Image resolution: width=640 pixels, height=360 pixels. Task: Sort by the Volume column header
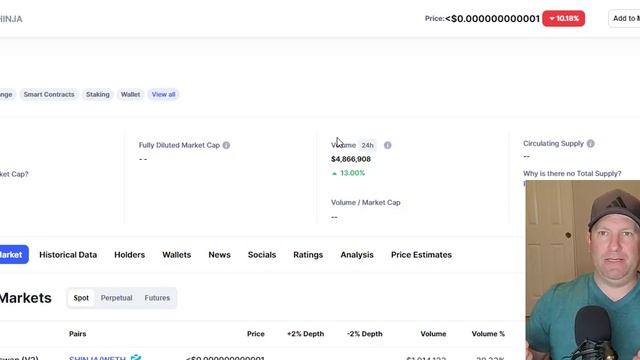433,334
